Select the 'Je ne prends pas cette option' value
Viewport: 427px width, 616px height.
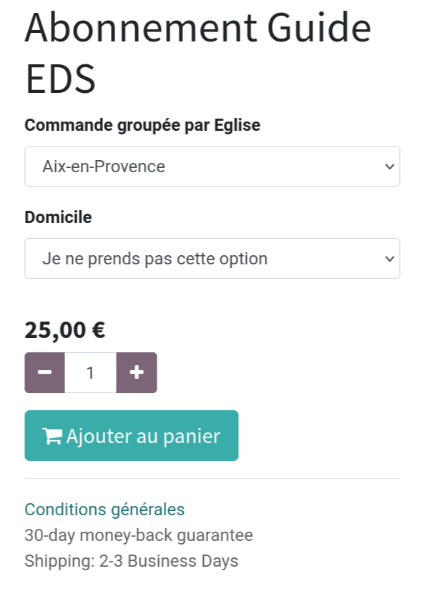(x=155, y=259)
